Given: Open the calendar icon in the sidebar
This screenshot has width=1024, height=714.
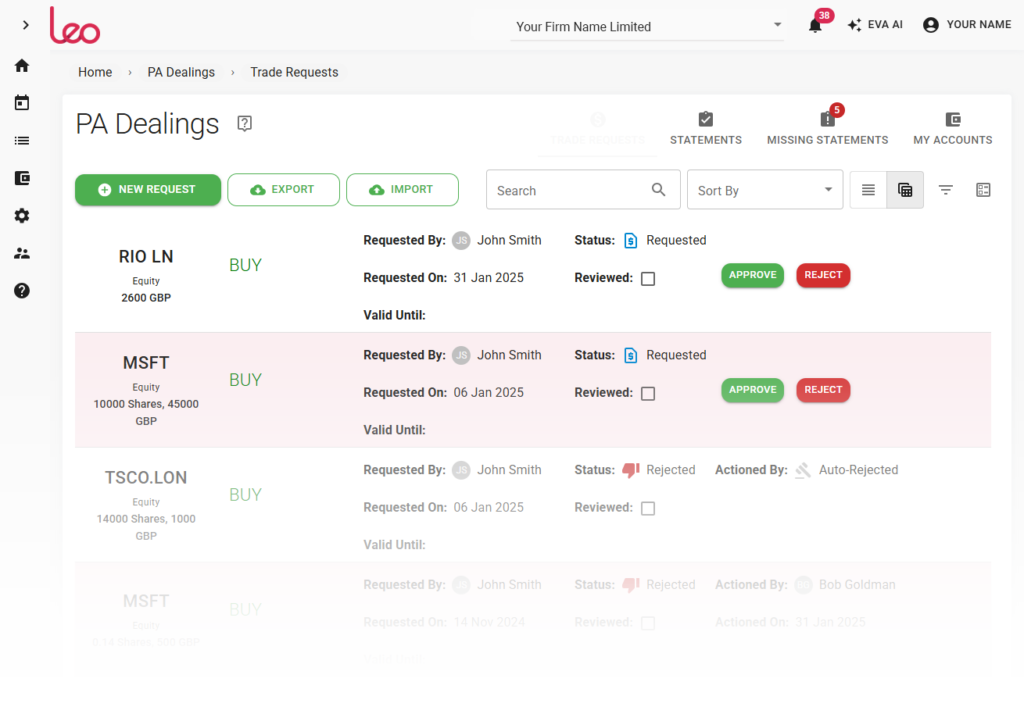Looking at the screenshot, I should (x=21, y=102).
